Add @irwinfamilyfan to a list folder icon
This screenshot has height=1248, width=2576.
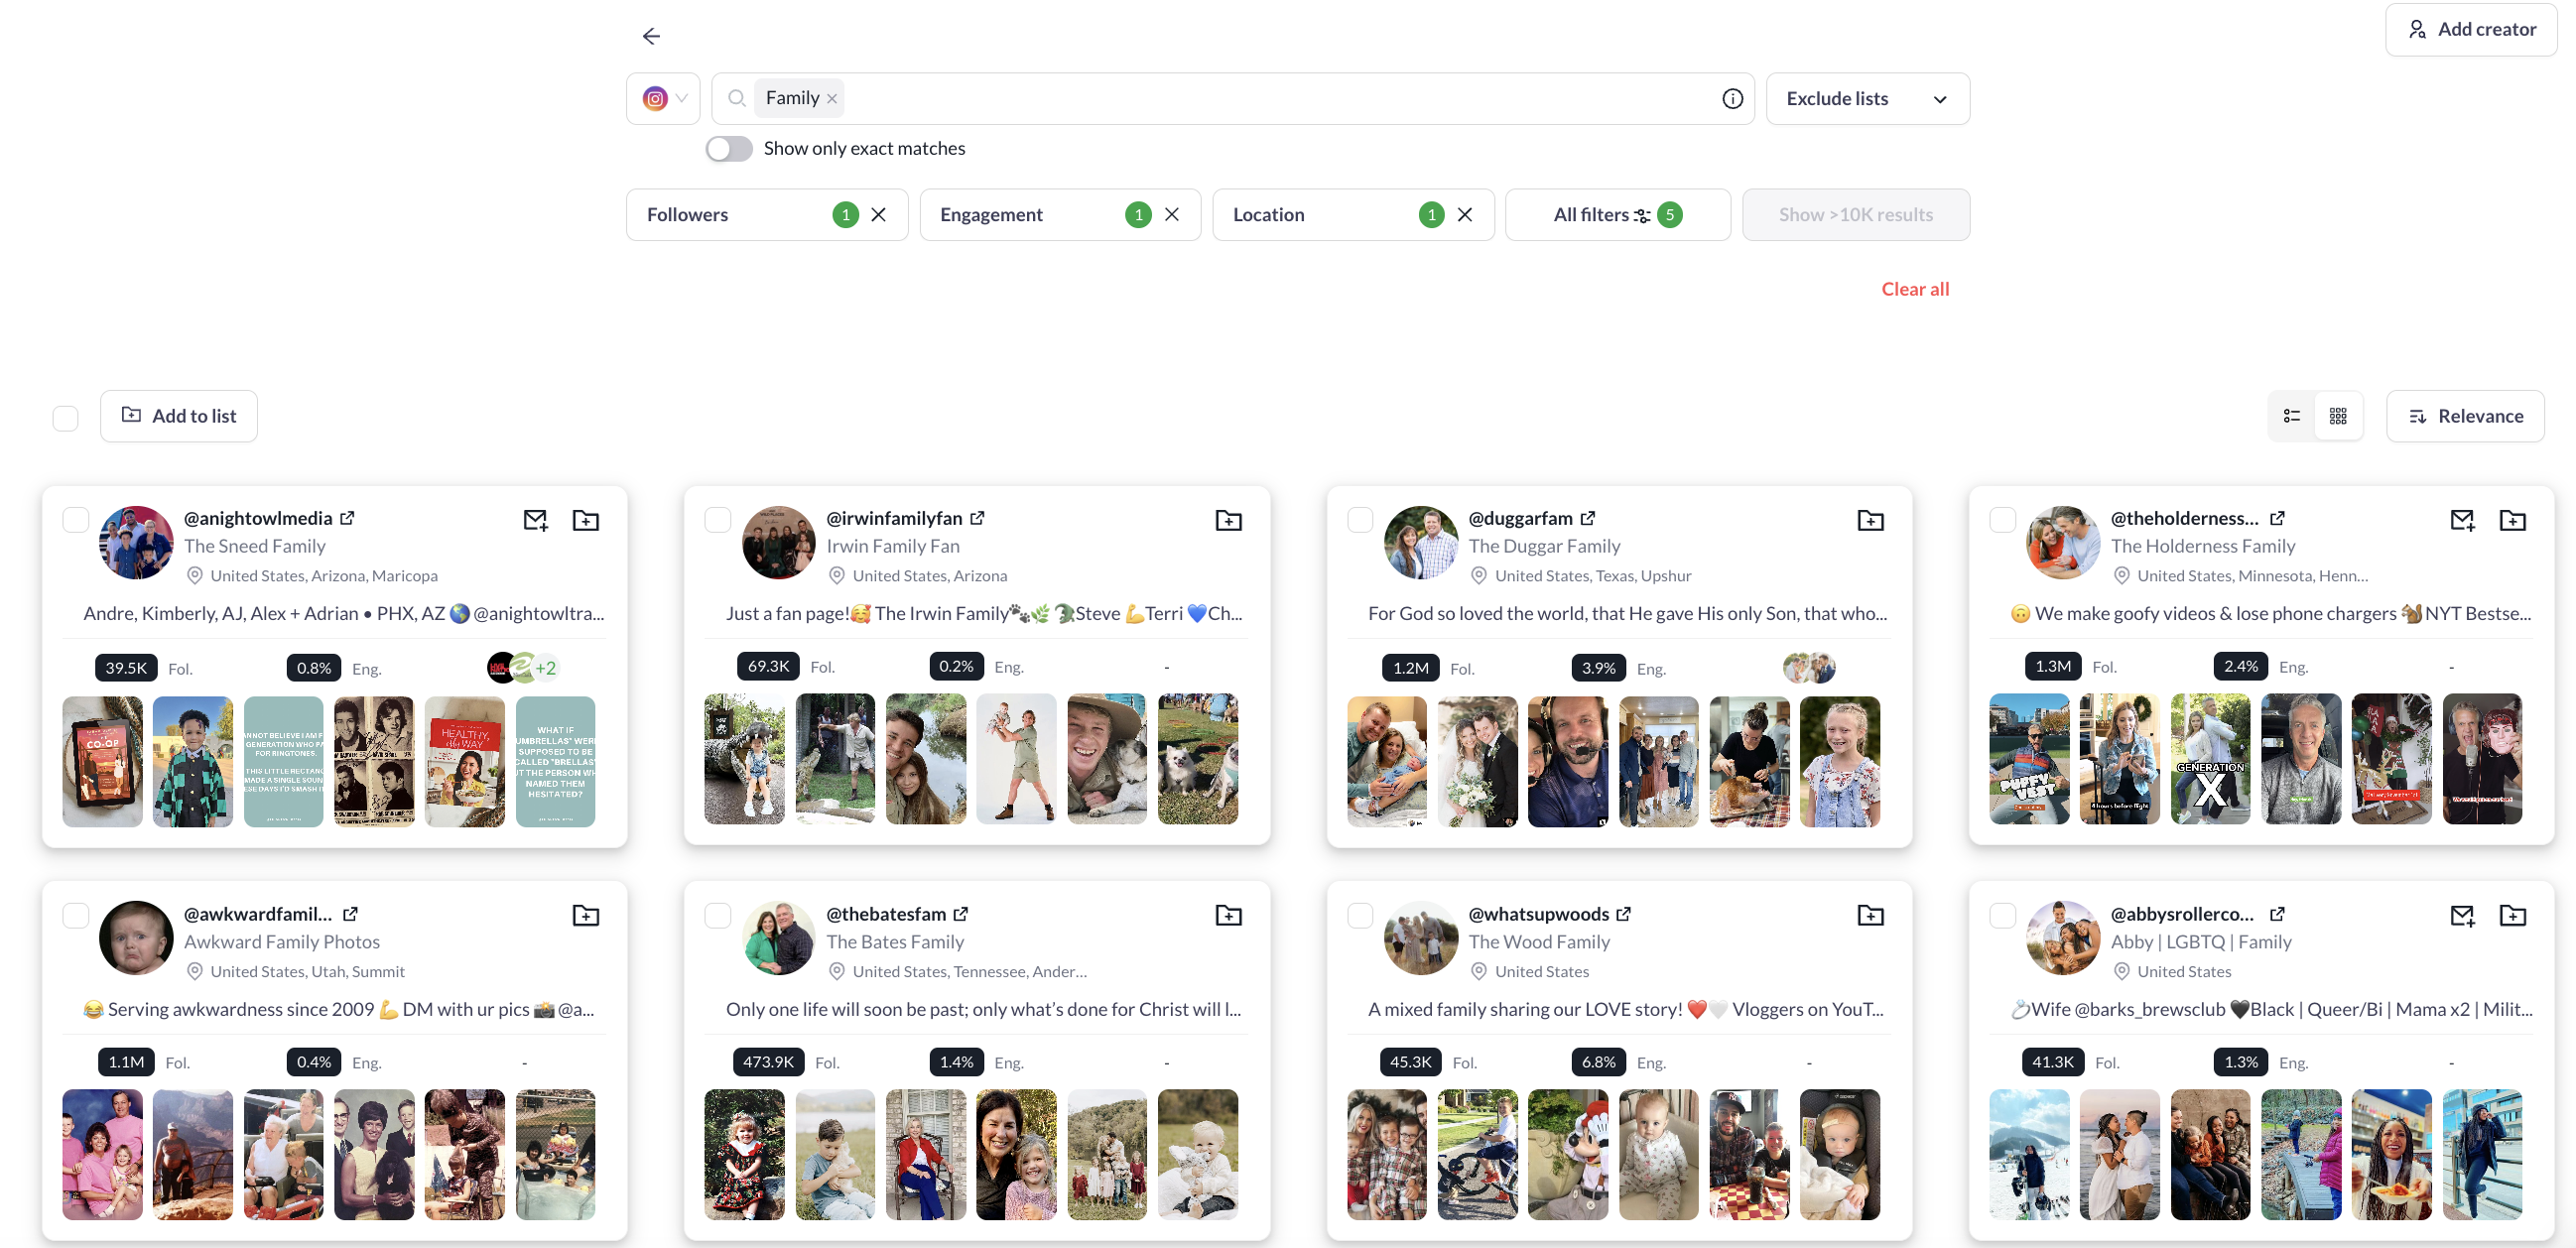click(x=1227, y=520)
